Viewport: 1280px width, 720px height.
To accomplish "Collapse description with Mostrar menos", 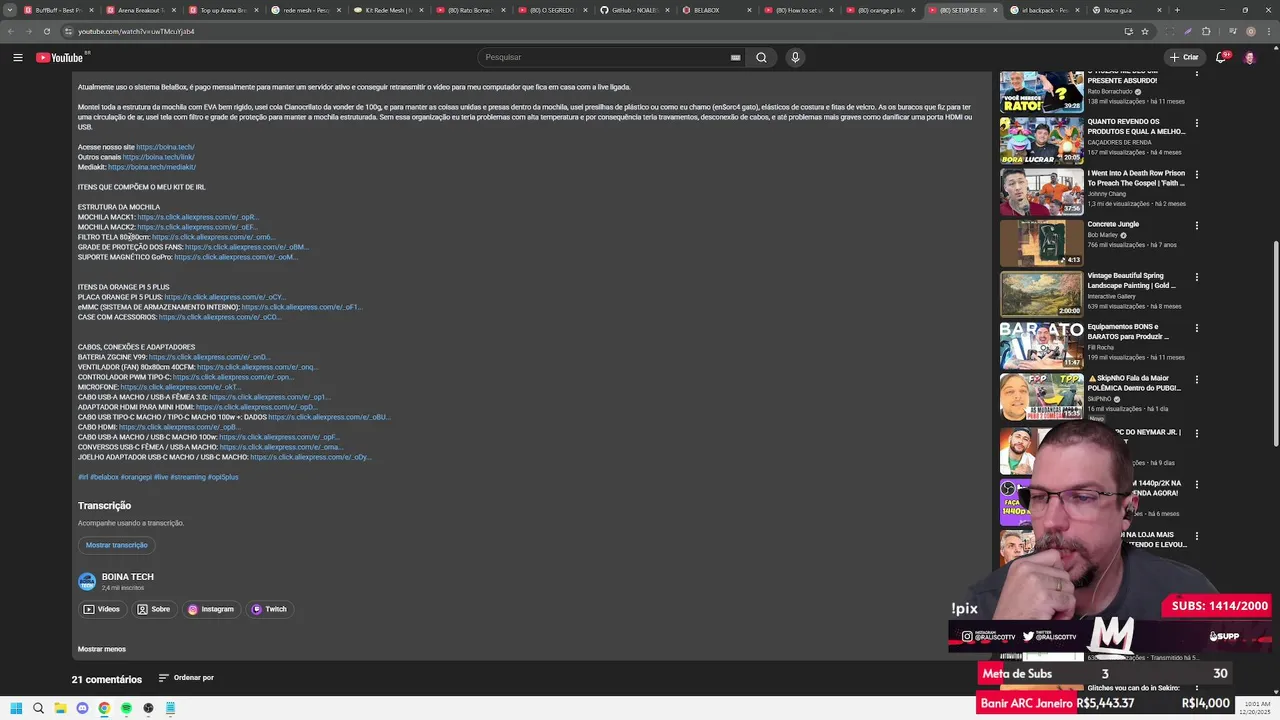I will [102, 649].
